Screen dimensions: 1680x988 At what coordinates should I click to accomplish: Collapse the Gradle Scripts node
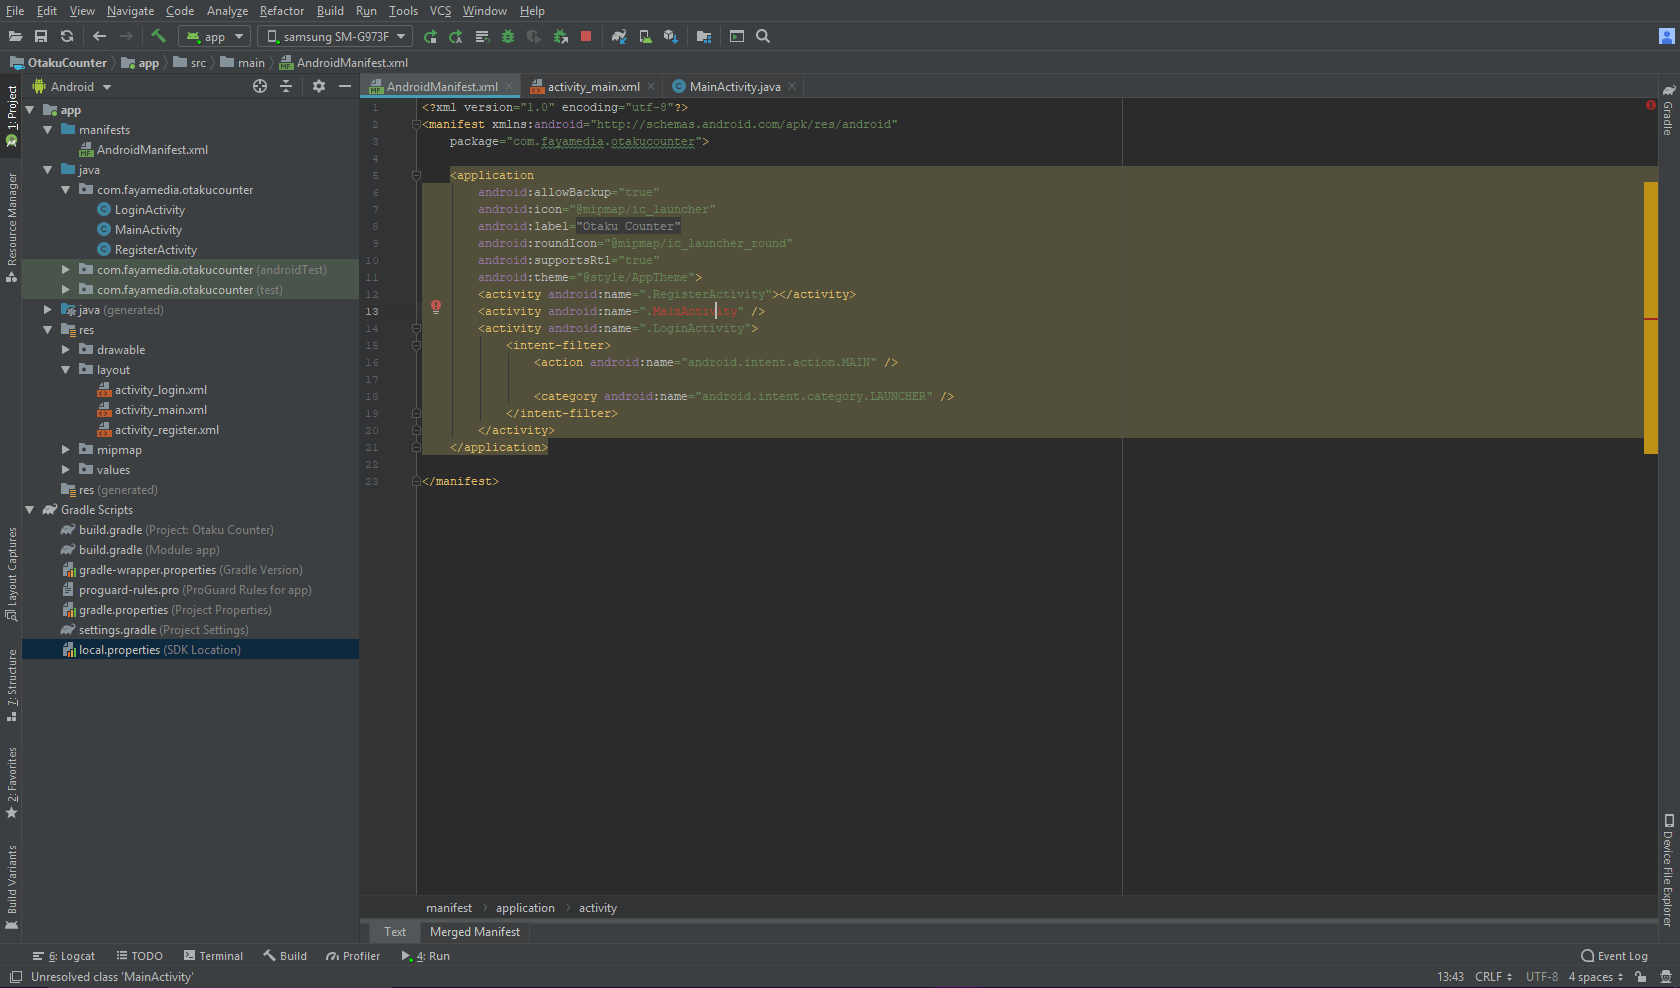click(30, 510)
